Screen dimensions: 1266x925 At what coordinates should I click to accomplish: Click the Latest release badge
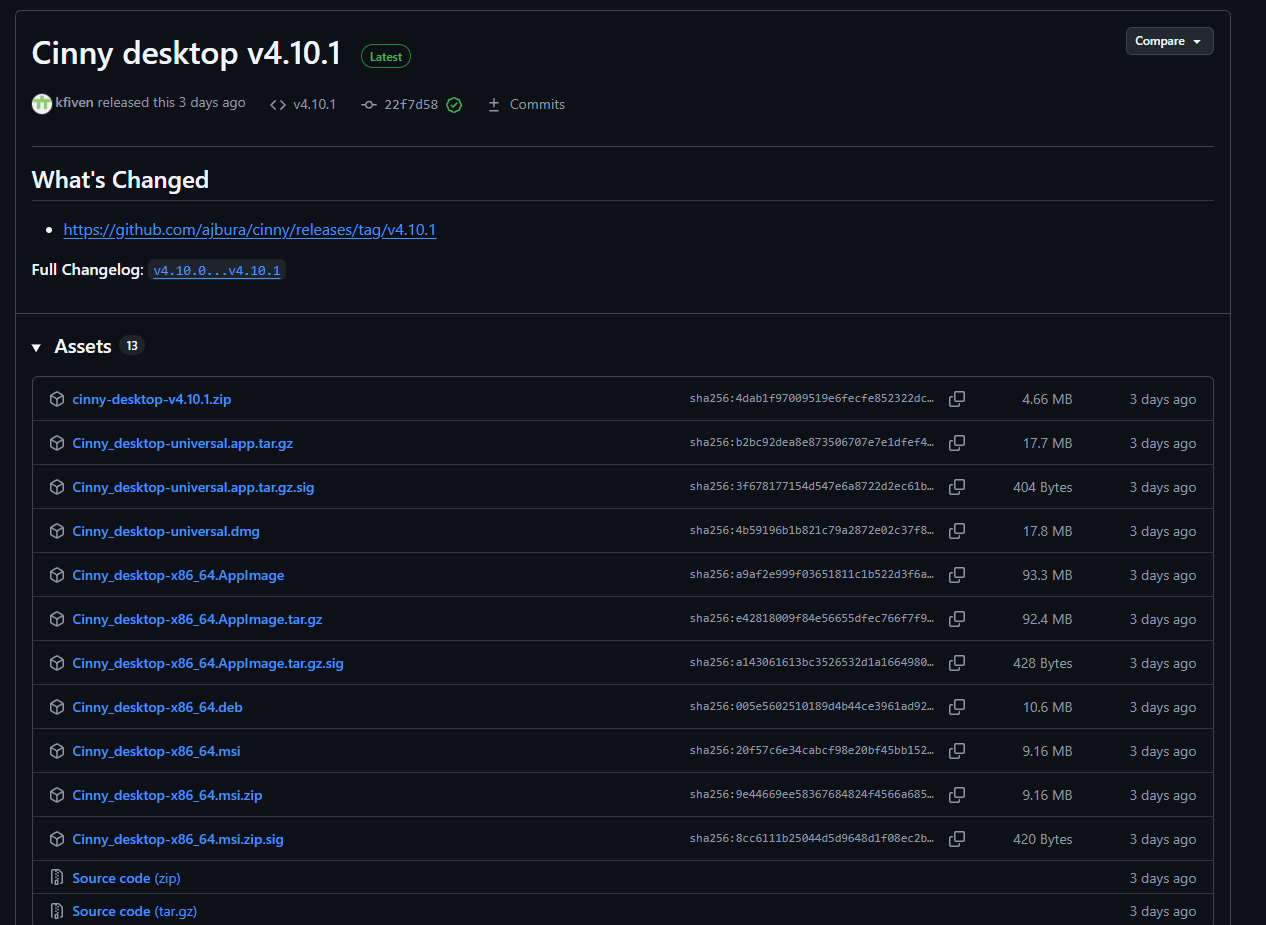click(x=386, y=57)
